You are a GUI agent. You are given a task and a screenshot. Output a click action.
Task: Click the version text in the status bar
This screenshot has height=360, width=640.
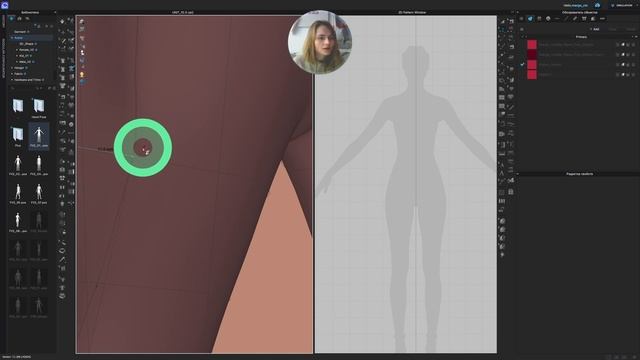coord(16,357)
